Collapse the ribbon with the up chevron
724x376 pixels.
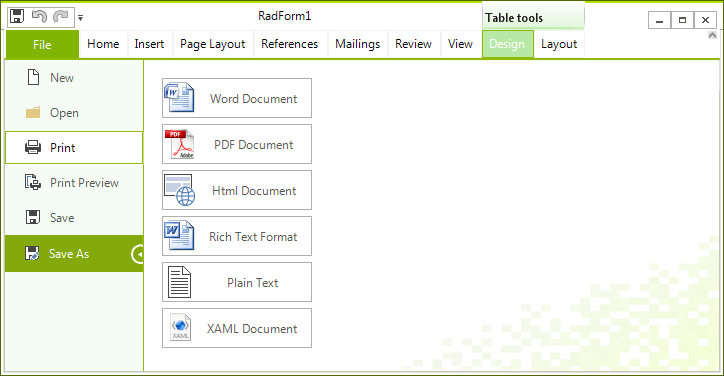(712, 36)
